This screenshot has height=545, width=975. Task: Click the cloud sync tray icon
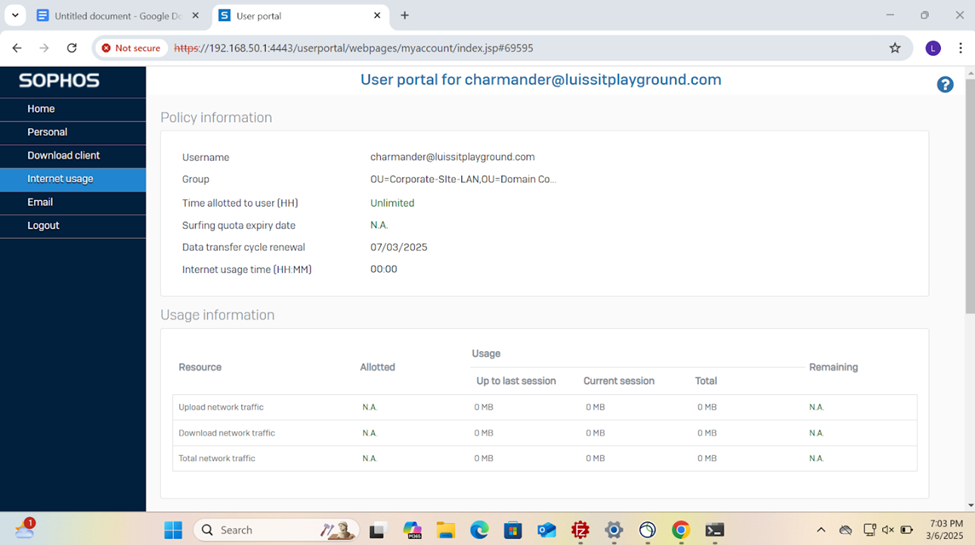[845, 530]
